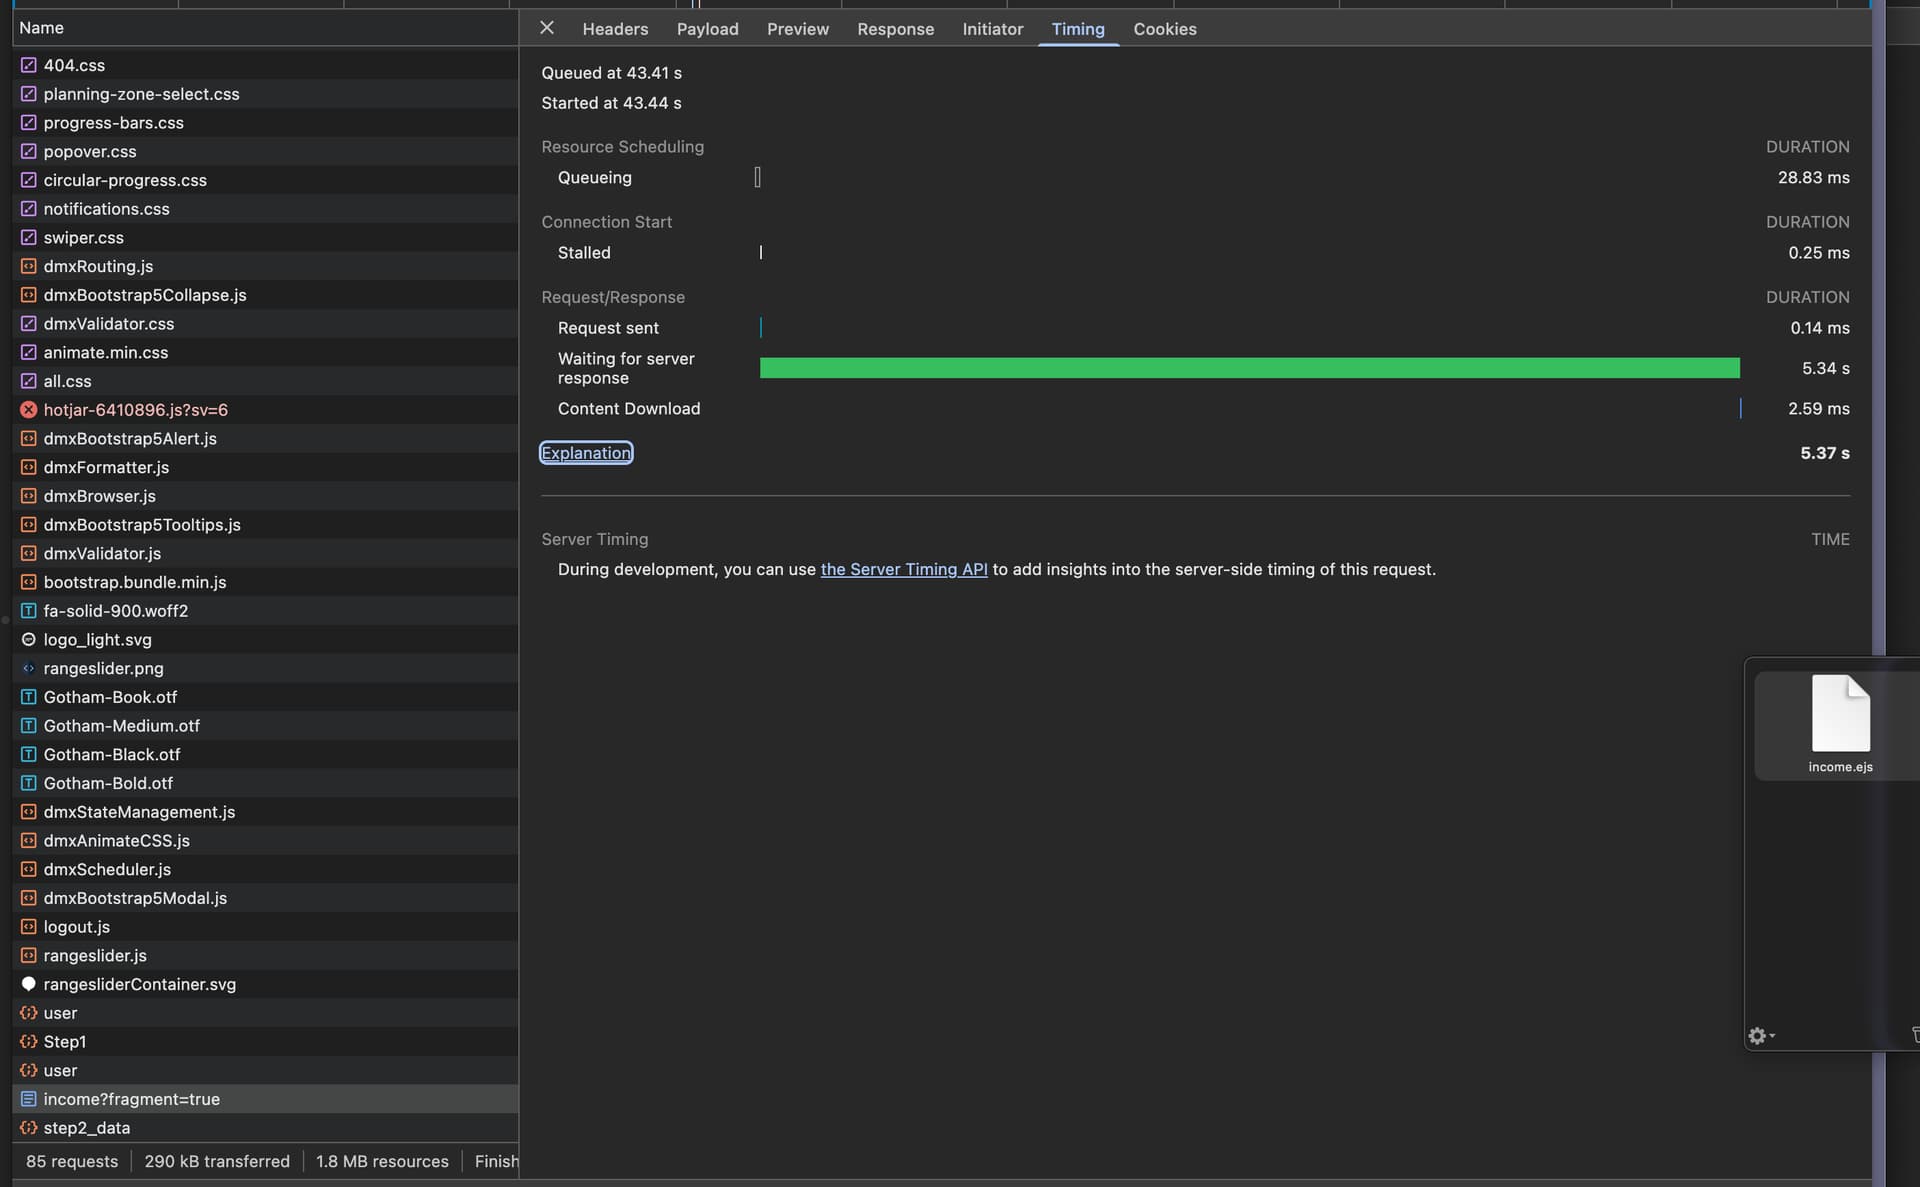Open the gear settings dropdown

click(x=1761, y=1036)
